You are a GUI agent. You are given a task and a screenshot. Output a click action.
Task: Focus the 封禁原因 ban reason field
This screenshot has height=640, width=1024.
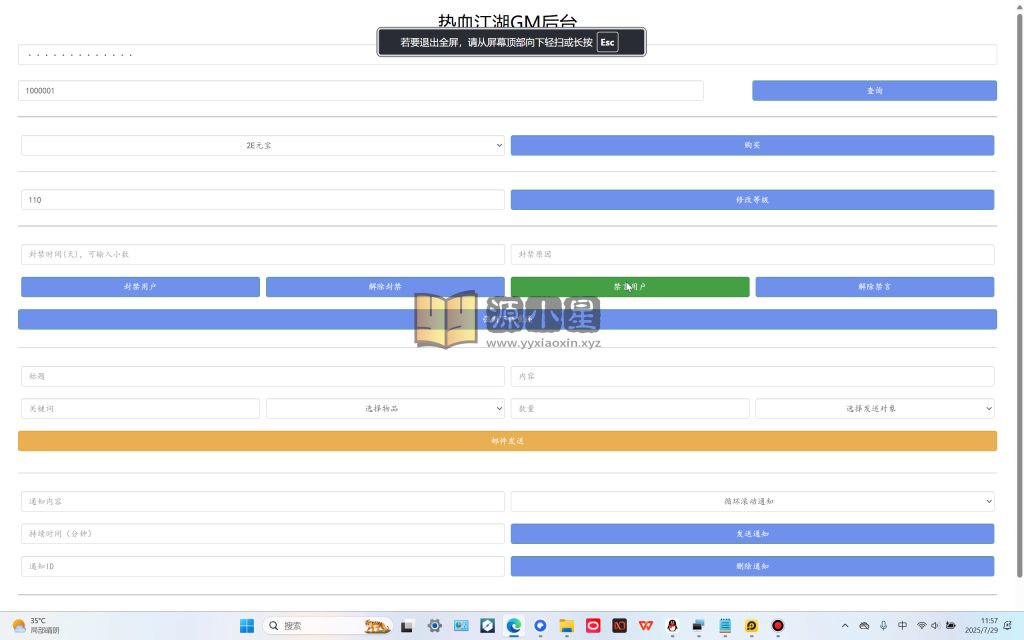coord(752,255)
